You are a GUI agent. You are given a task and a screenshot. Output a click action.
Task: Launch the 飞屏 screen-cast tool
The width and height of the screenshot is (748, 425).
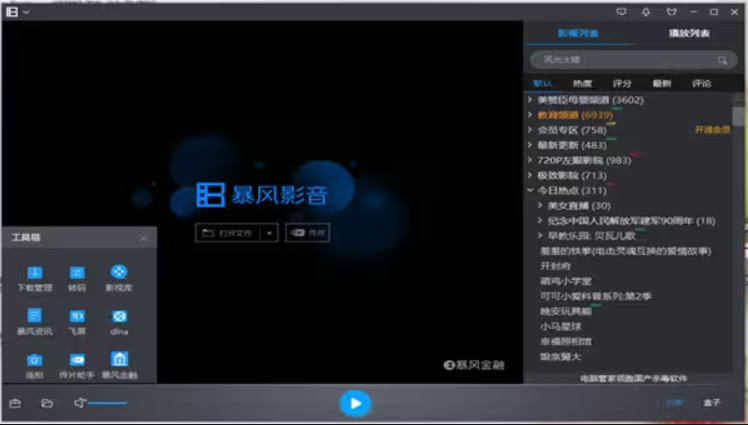coord(77,322)
